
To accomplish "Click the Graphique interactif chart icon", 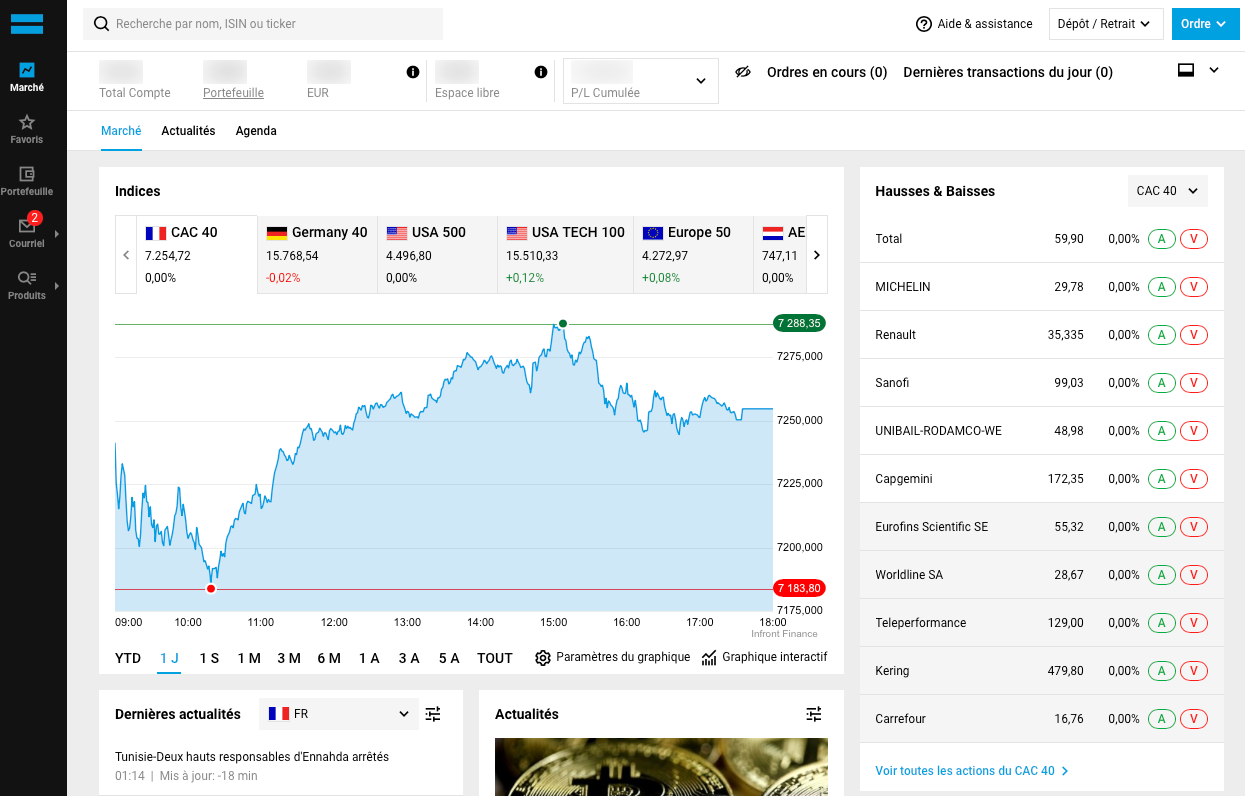I will [x=709, y=658].
